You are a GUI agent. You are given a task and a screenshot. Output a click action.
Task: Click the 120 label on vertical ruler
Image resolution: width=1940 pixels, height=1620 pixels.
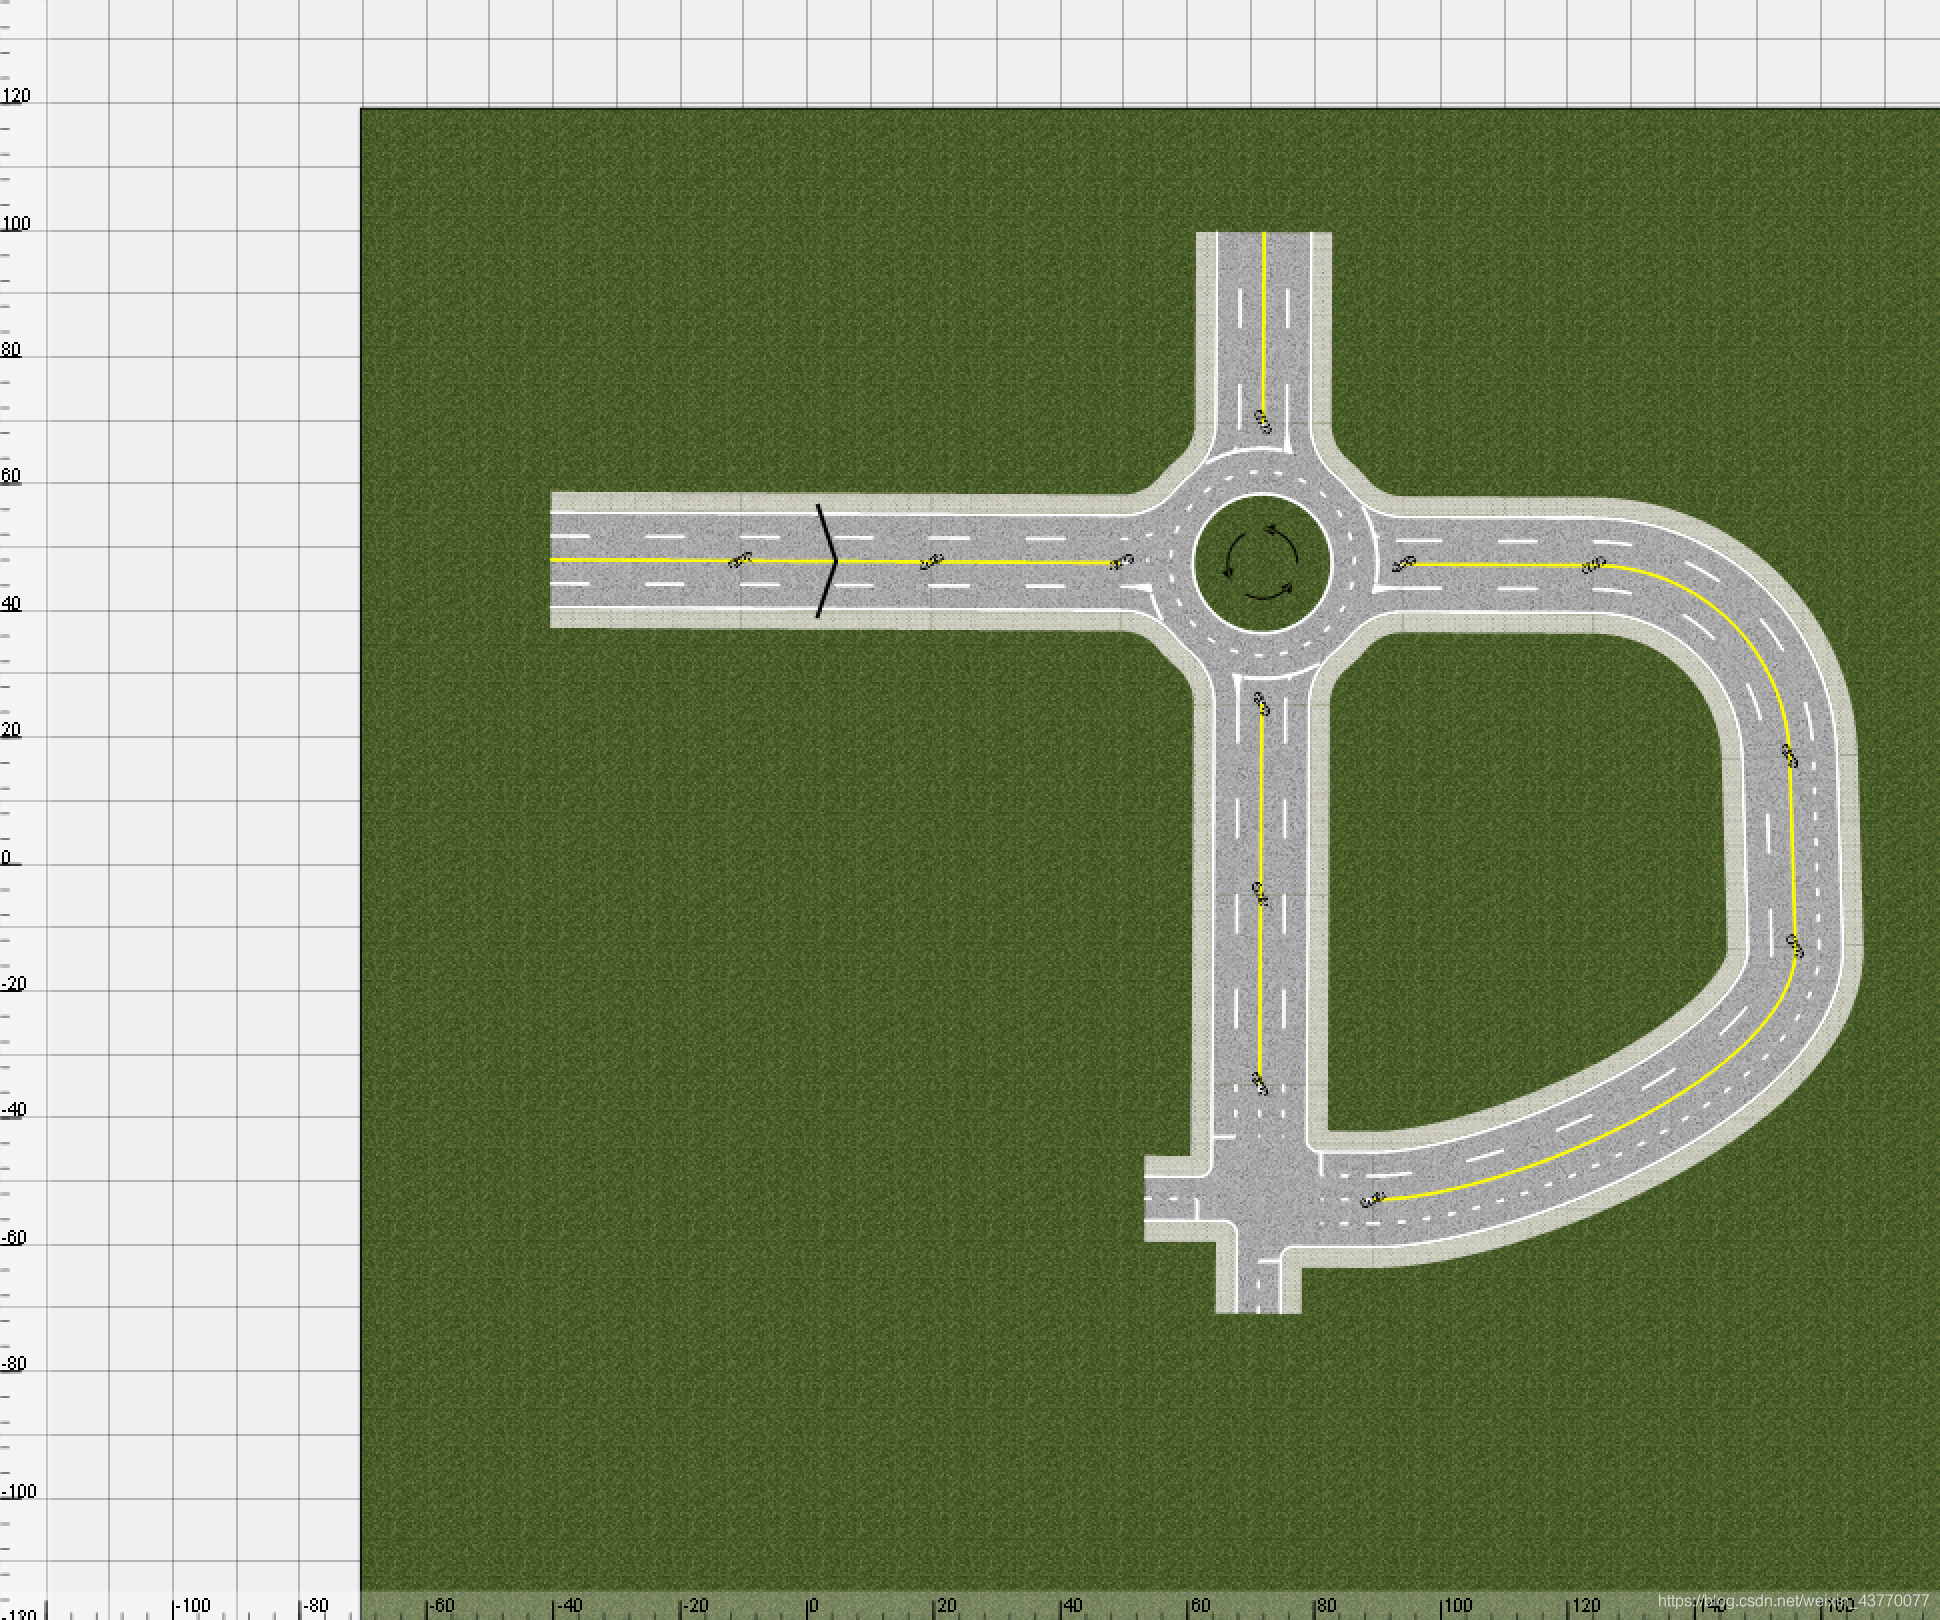[17, 96]
